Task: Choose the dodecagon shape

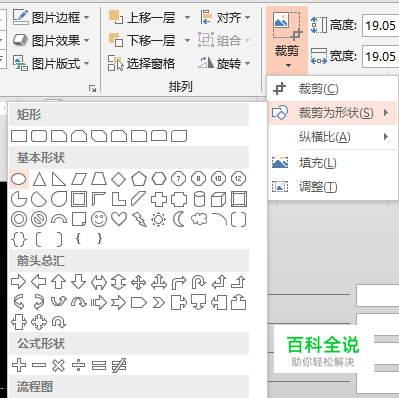Action: pyautogui.click(x=238, y=179)
